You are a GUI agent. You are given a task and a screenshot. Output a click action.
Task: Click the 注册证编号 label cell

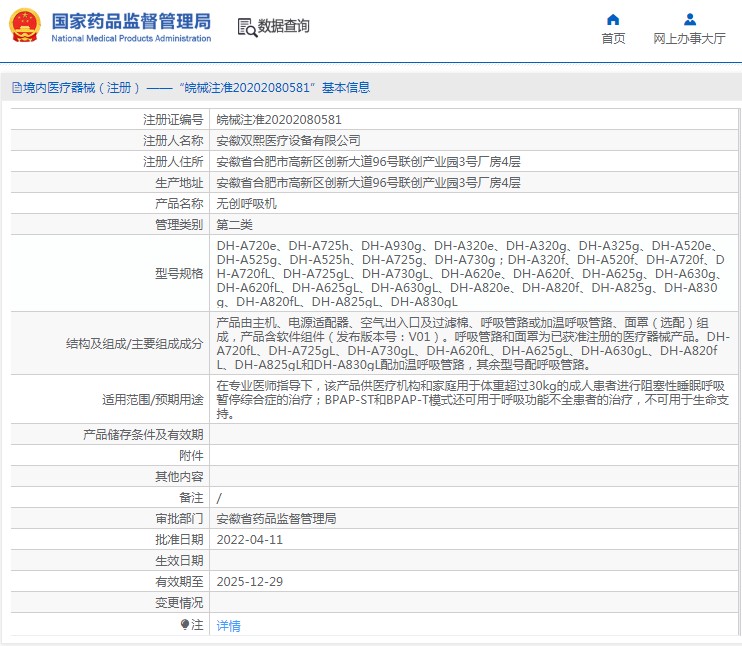coord(173,120)
